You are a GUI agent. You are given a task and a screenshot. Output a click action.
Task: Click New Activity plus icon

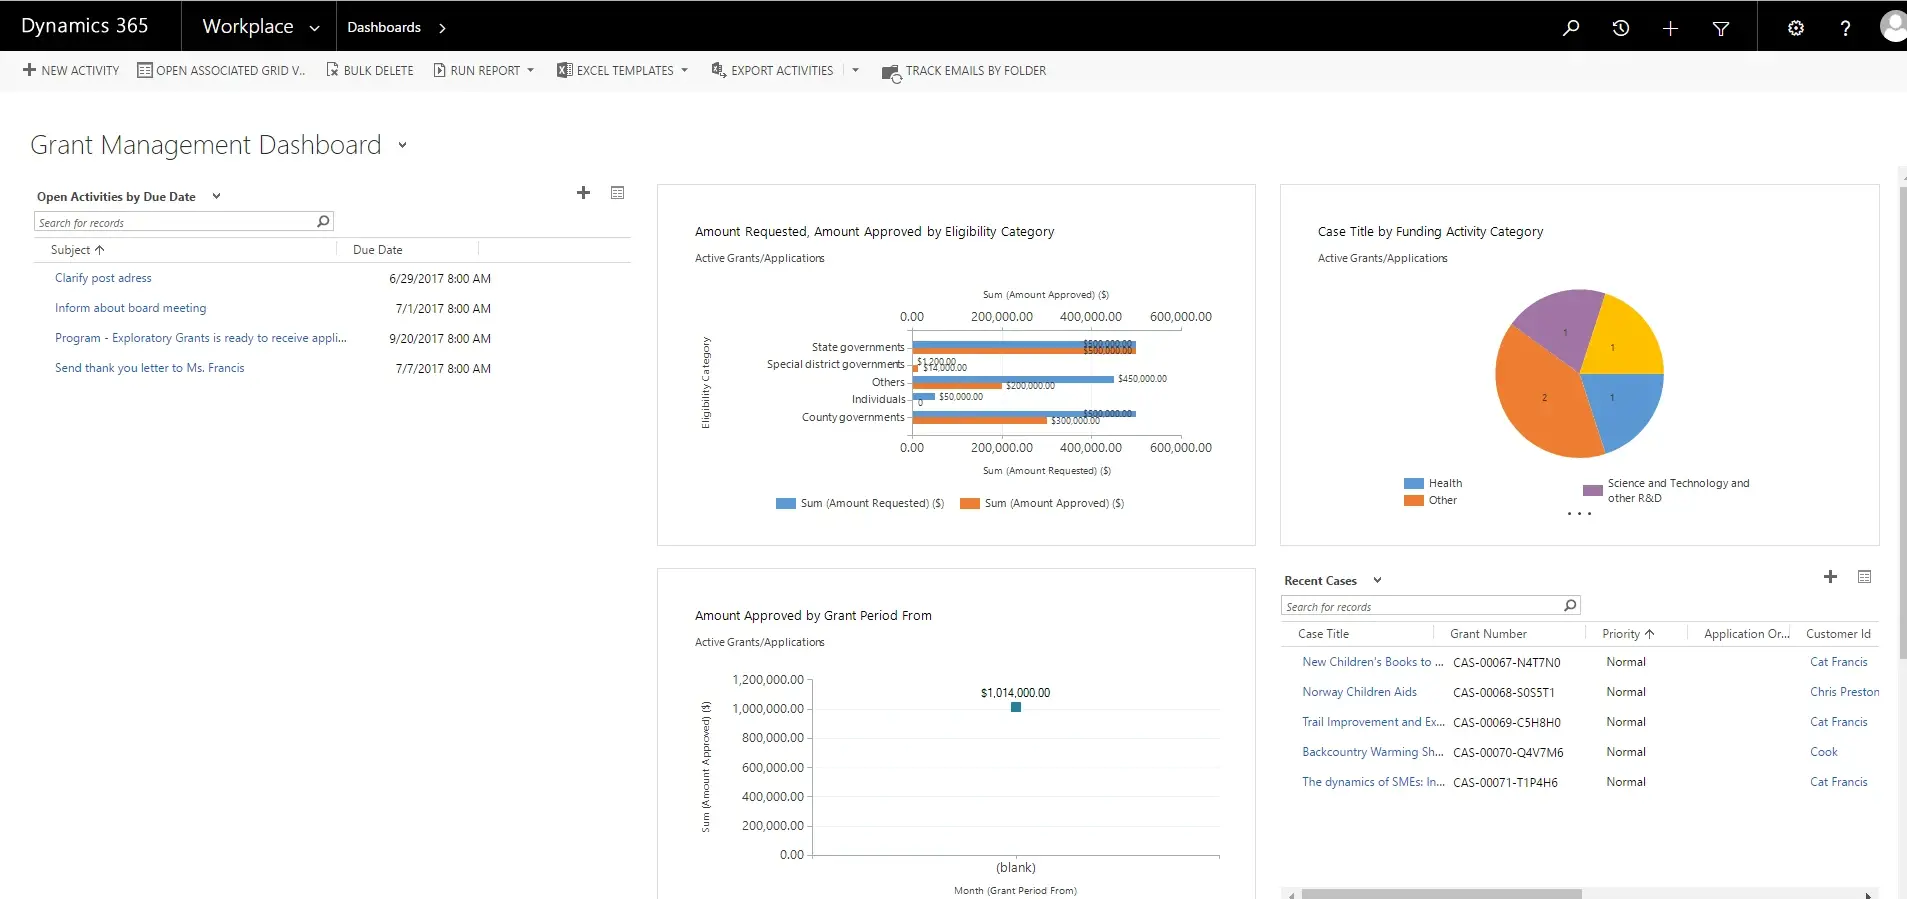29,70
